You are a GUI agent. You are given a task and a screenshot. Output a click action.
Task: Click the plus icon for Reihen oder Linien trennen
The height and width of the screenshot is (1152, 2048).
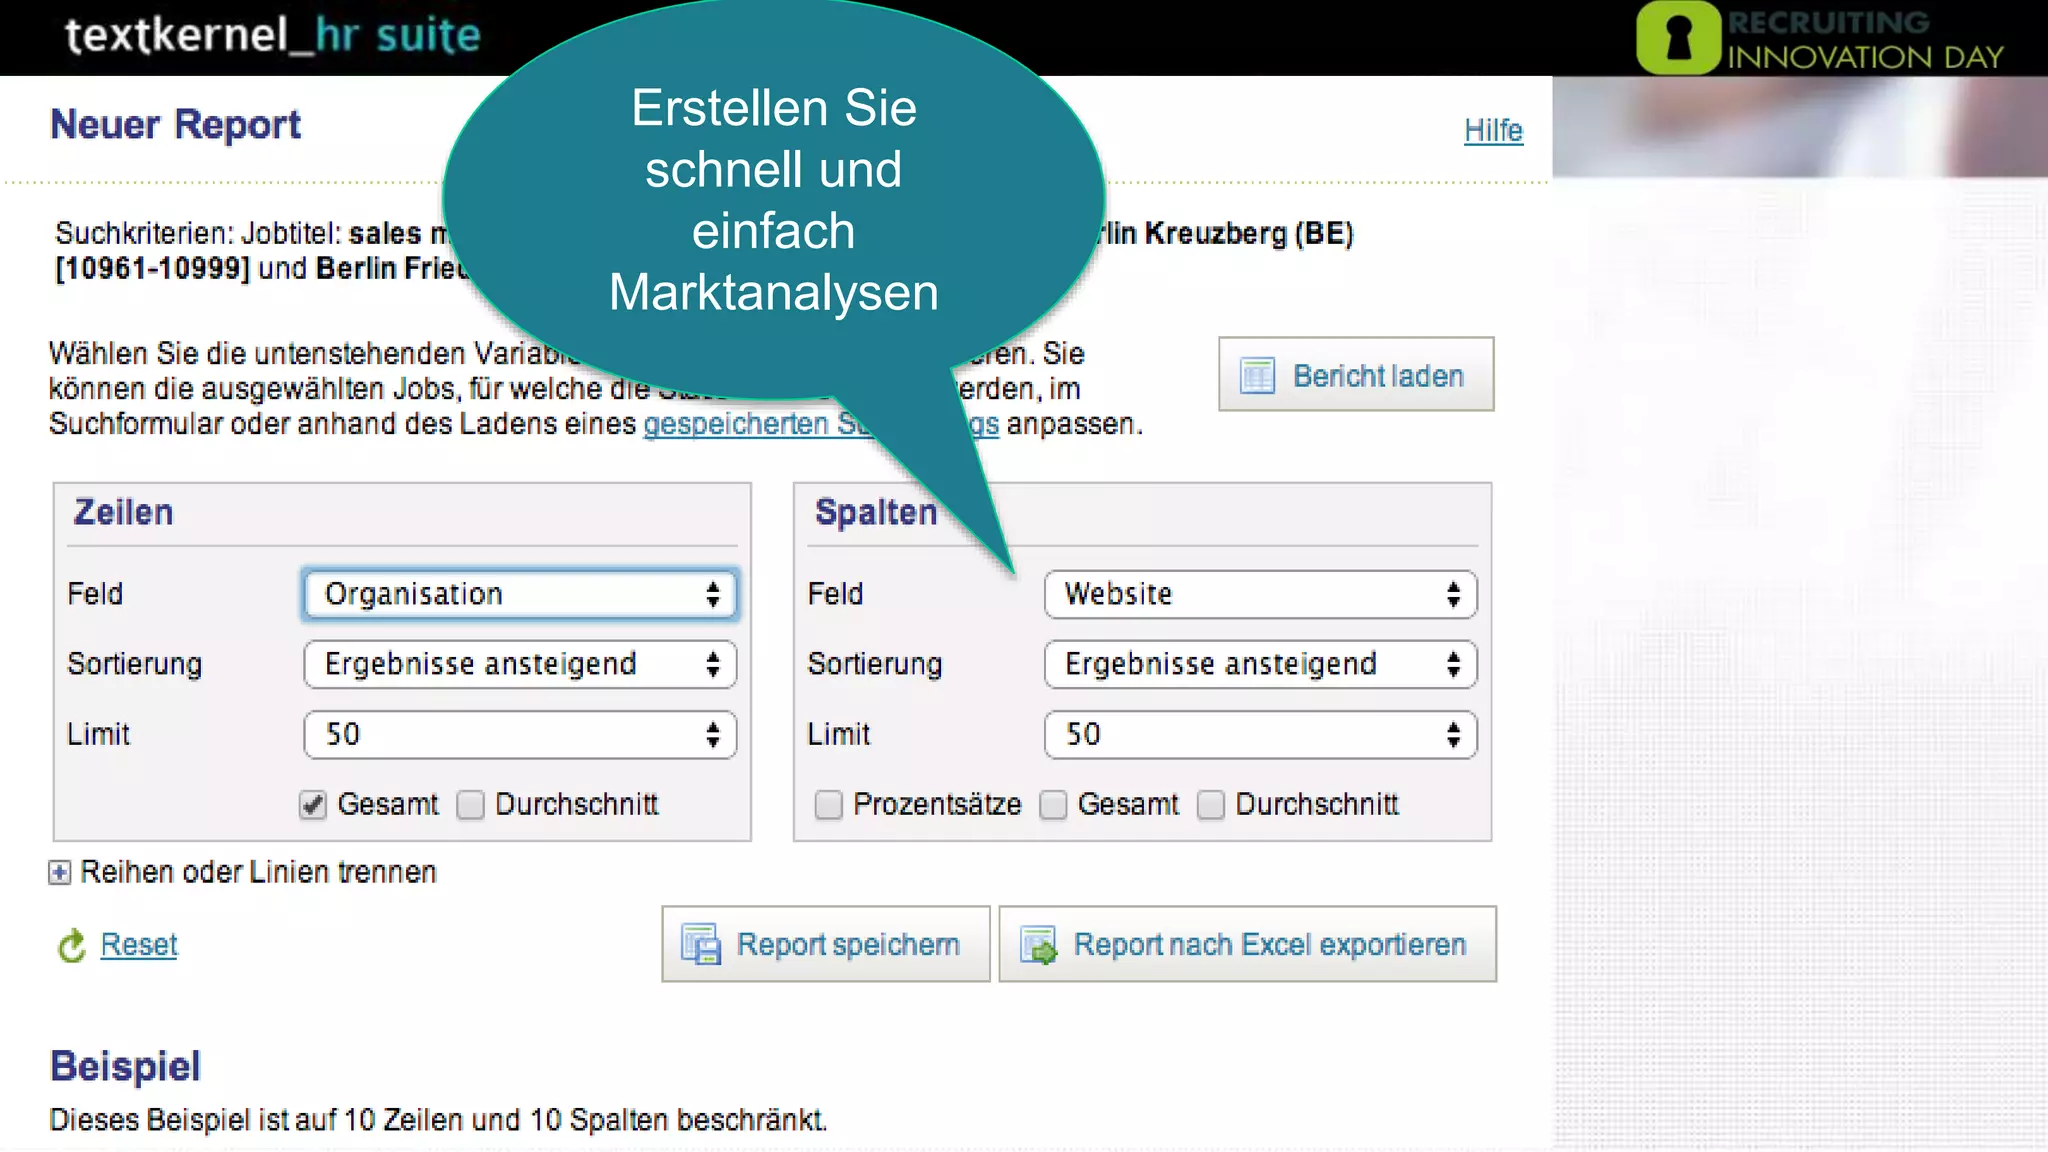point(60,872)
